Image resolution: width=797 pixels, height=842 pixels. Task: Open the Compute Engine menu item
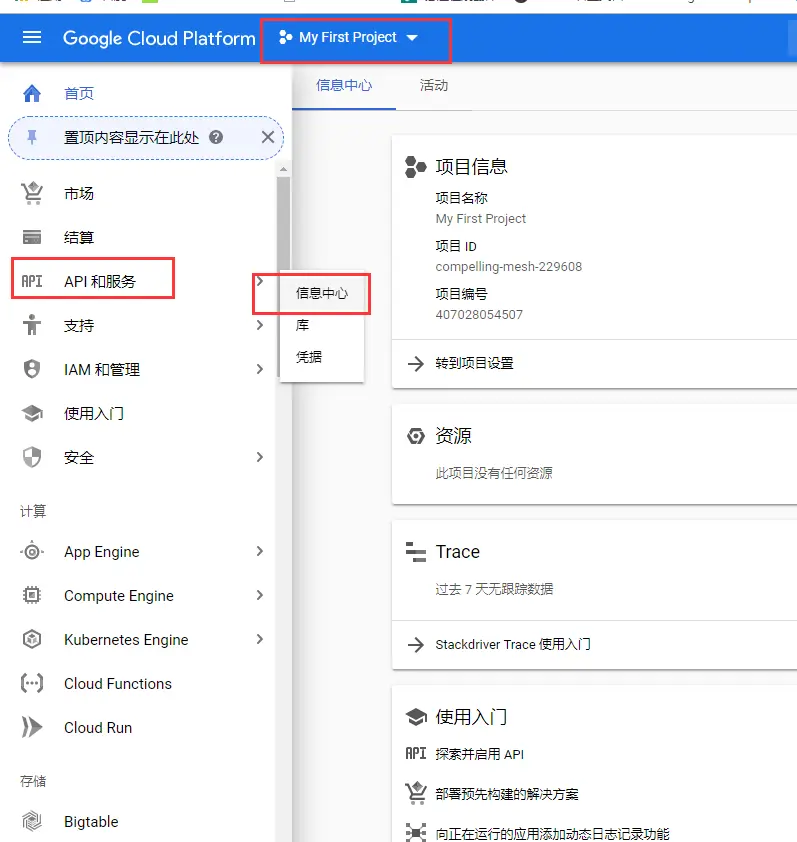[119, 596]
